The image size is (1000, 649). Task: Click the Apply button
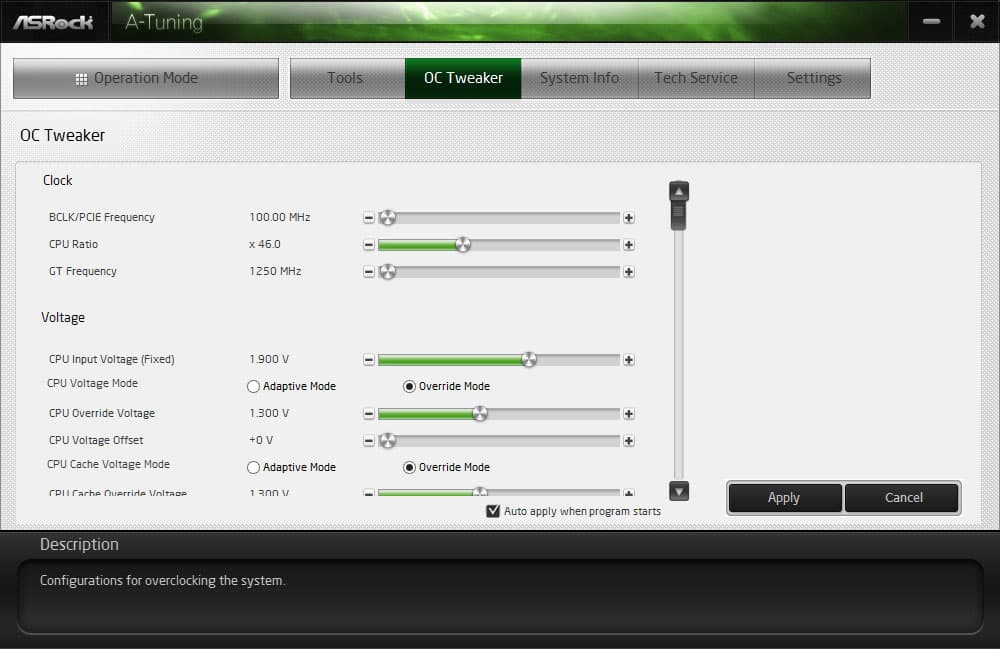pyautogui.click(x=784, y=498)
